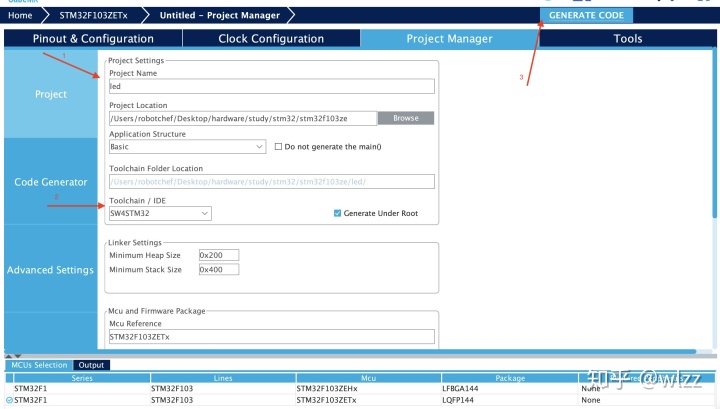Viewport: 720px width, 409px height.
Task: Switch to Clock Configuration tab
Action: [x=271, y=39]
